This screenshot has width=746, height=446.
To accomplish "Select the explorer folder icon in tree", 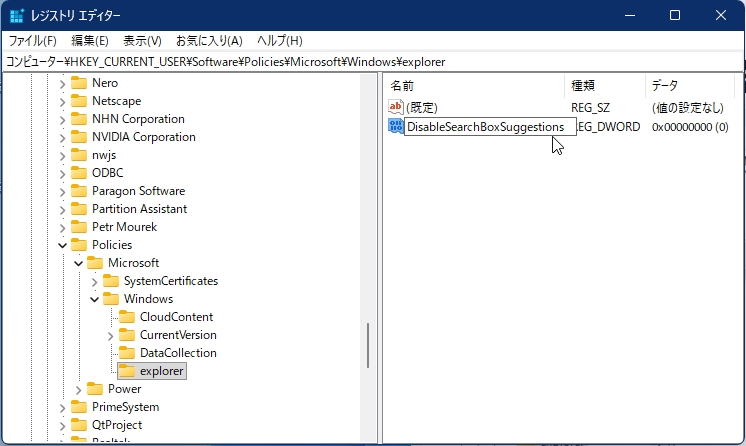I will pos(127,371).
